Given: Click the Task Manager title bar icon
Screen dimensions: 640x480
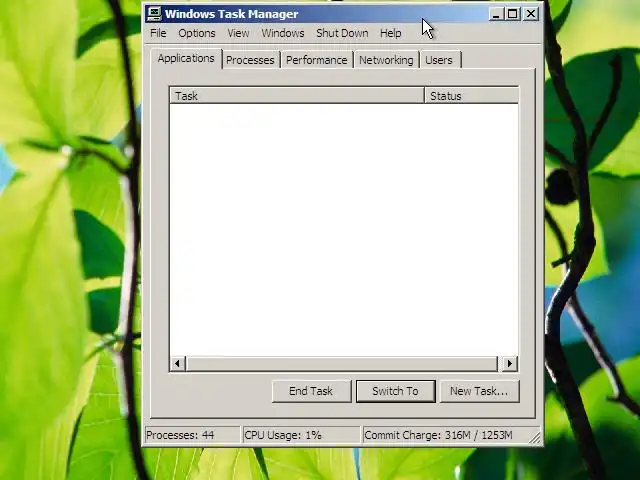Looking at the screenshot, I should 154,13.
